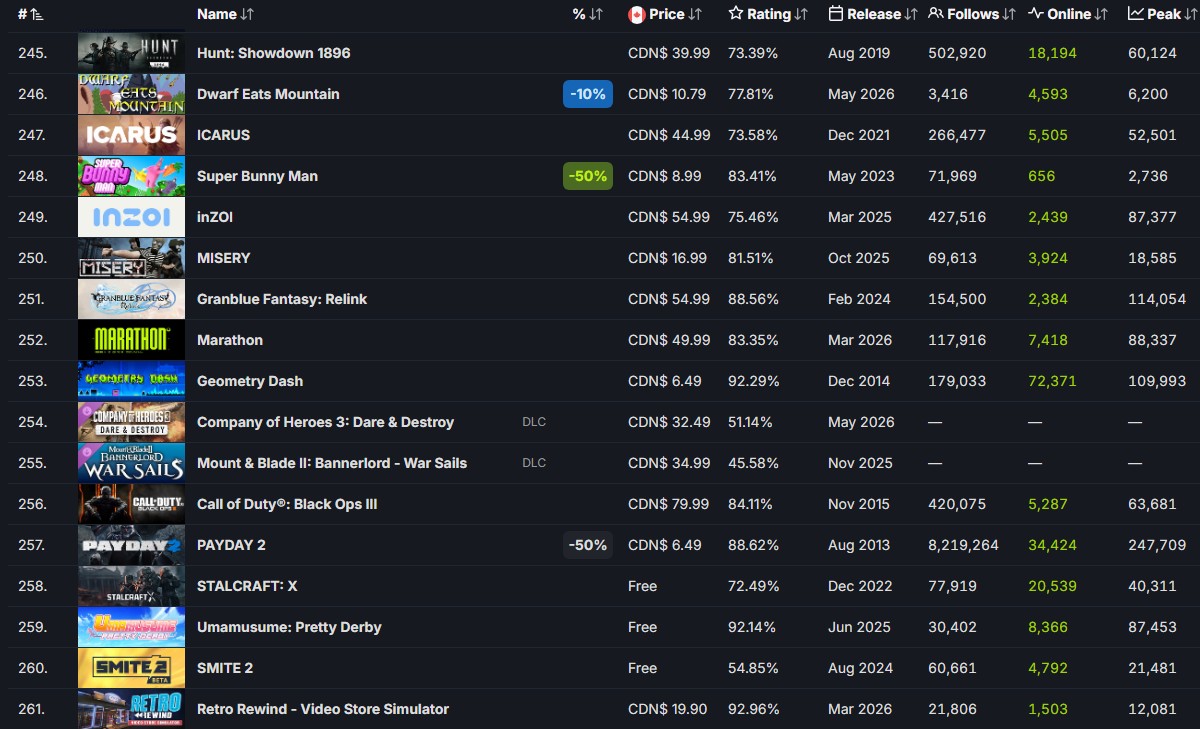Sort by the % discount column
Viewport: 1200px width, 729px height.
(x=587, y=14)
